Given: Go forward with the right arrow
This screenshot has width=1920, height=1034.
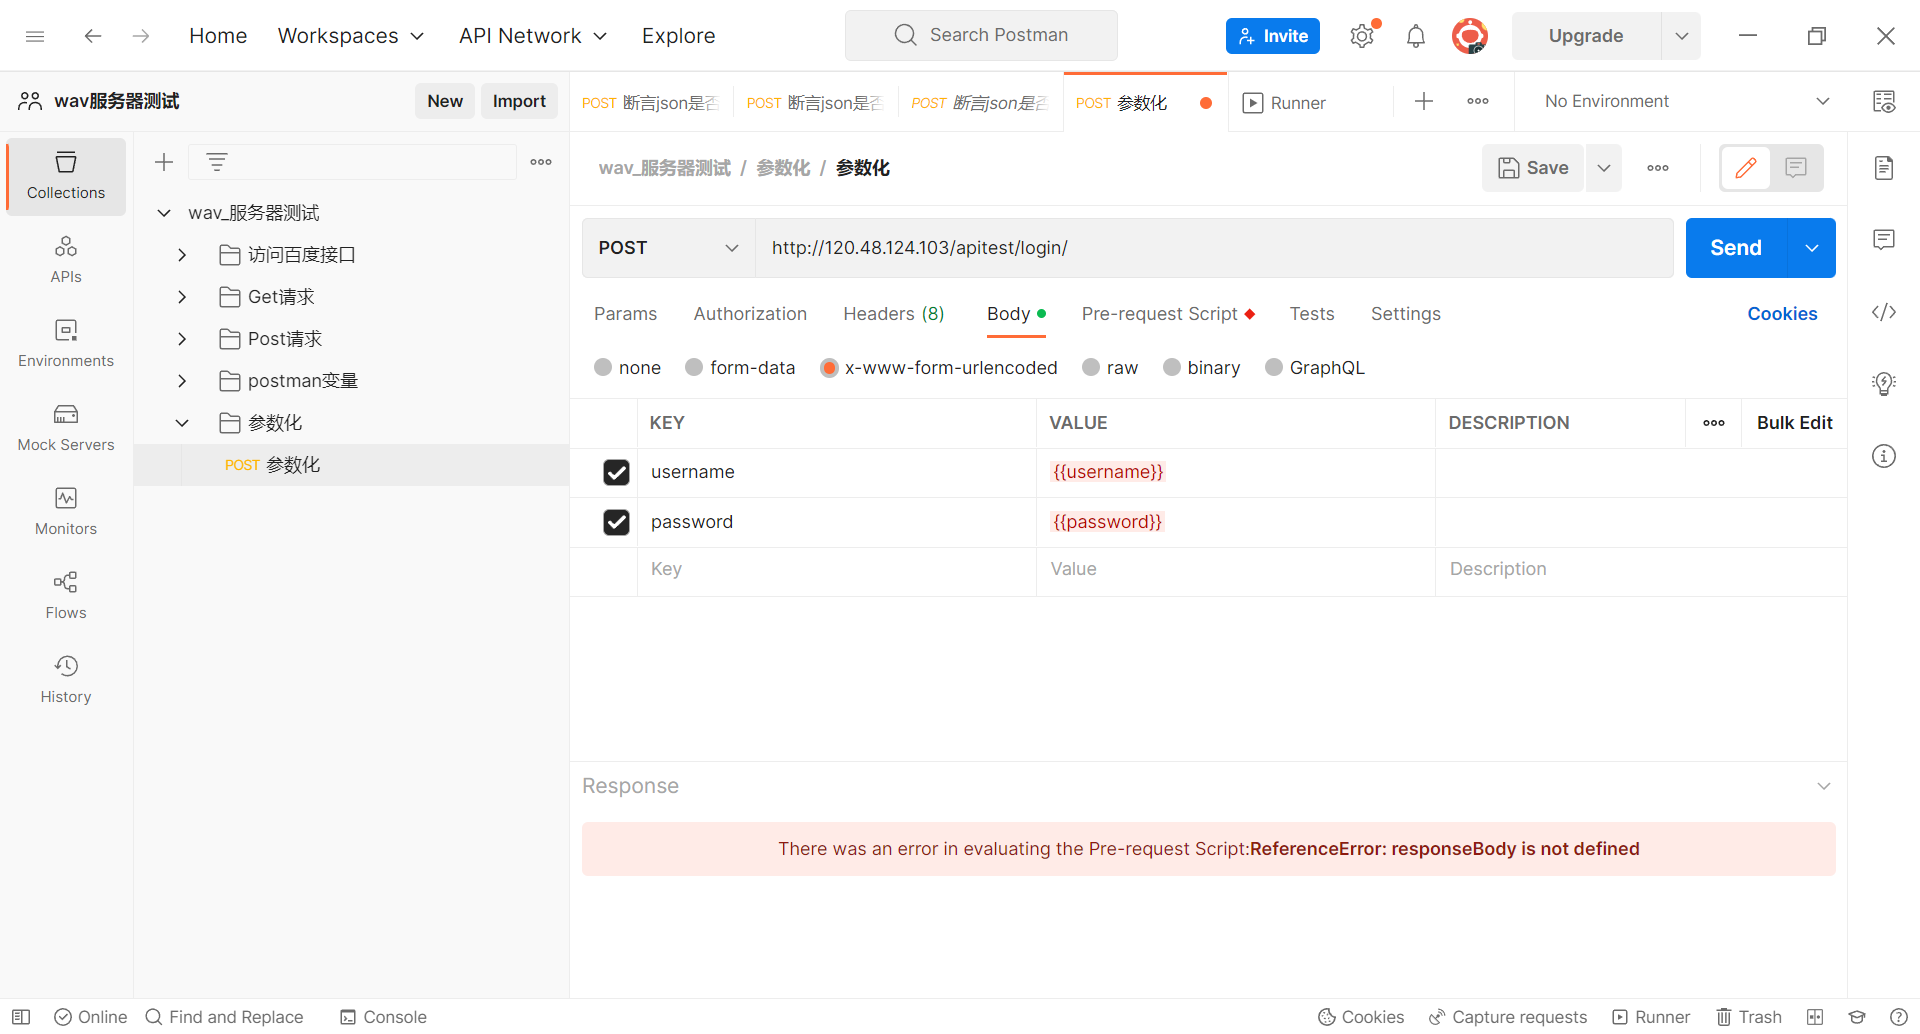Looking at the screenshot, I should pos(141,36).
